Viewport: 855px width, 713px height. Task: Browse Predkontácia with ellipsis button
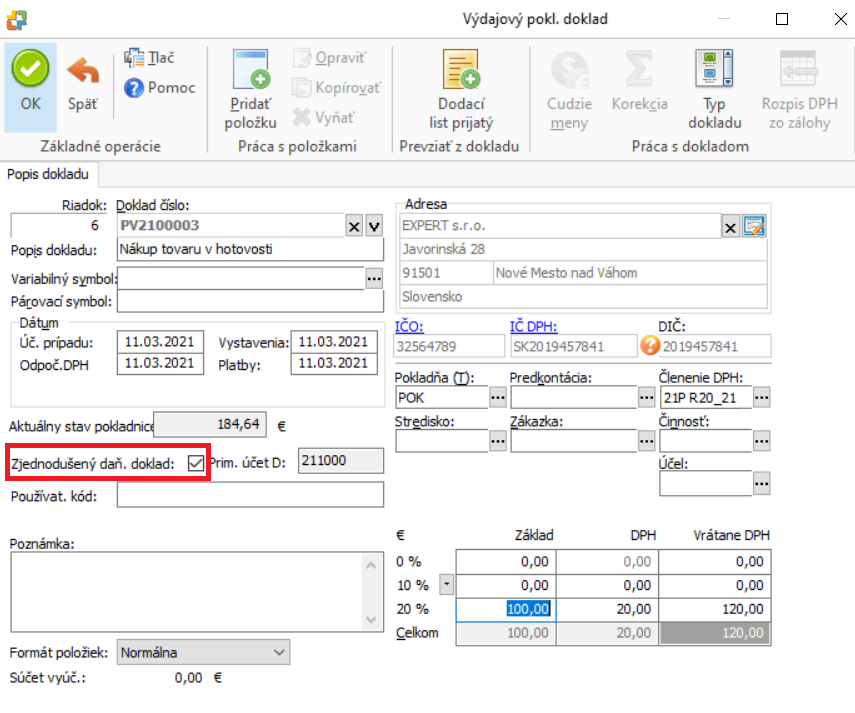click(x=646, y=397)
